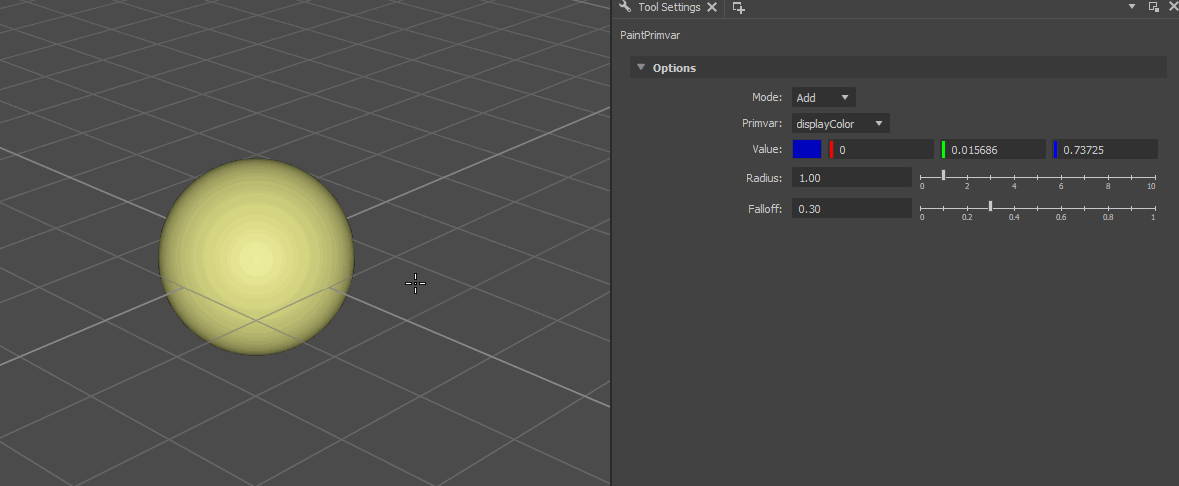The width and height of the screenshot is (1179, 486).
Task: Undock the Tool Settings panel
Action: [1153, 7]
